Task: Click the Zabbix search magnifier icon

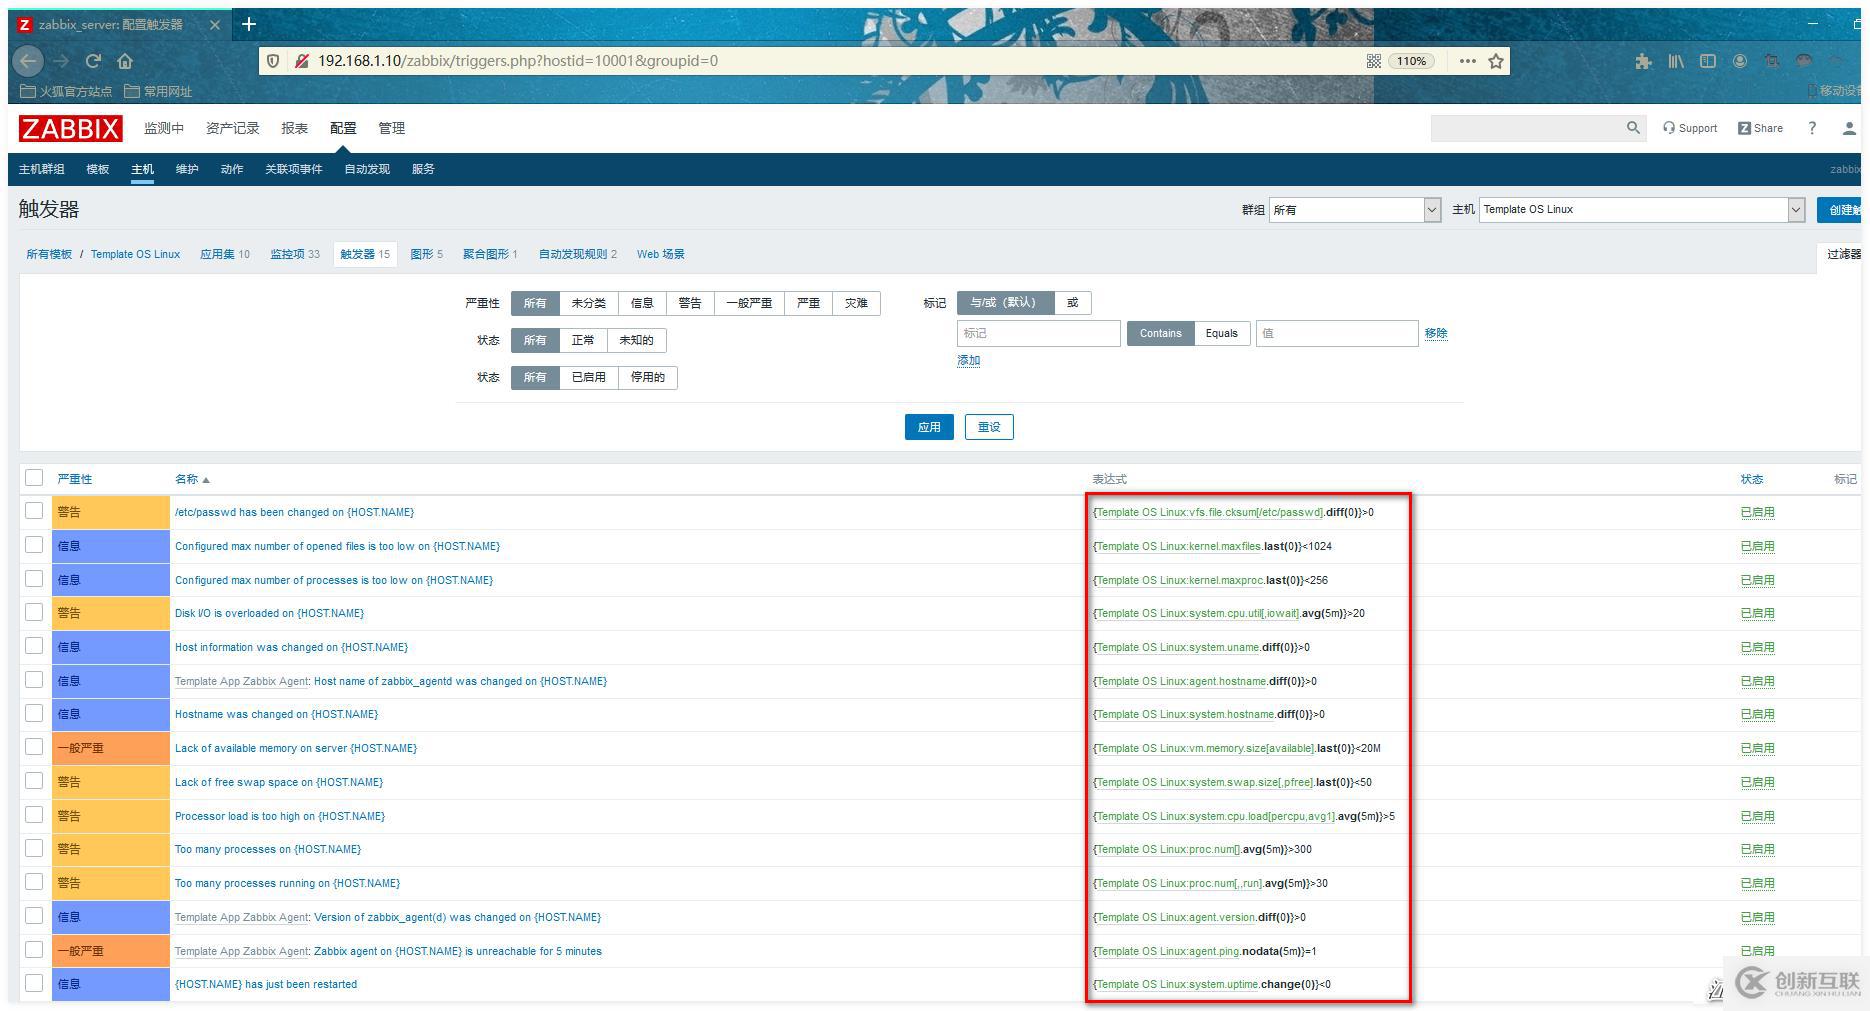Action: tap(1633, 128)
